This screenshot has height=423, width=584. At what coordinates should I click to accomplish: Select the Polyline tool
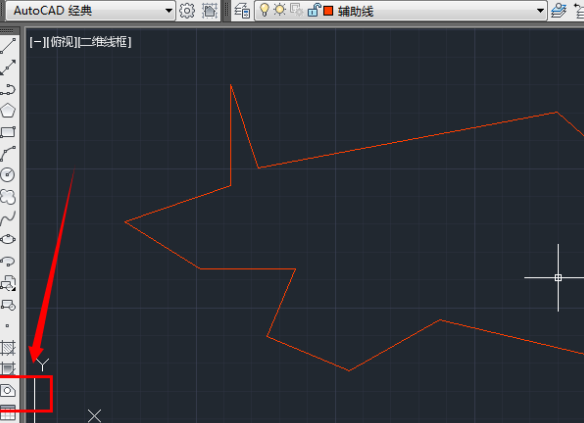click(x=8, y=89)
